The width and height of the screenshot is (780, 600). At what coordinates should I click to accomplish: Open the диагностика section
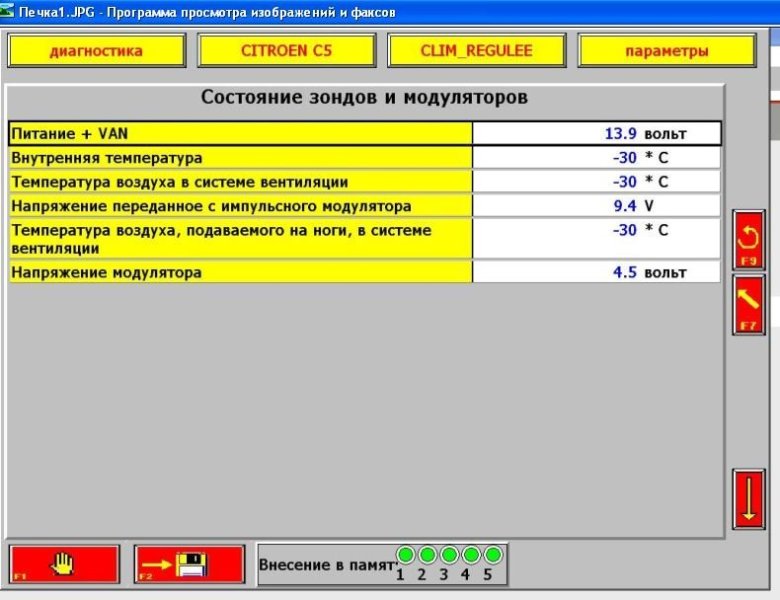pos(96,51)
